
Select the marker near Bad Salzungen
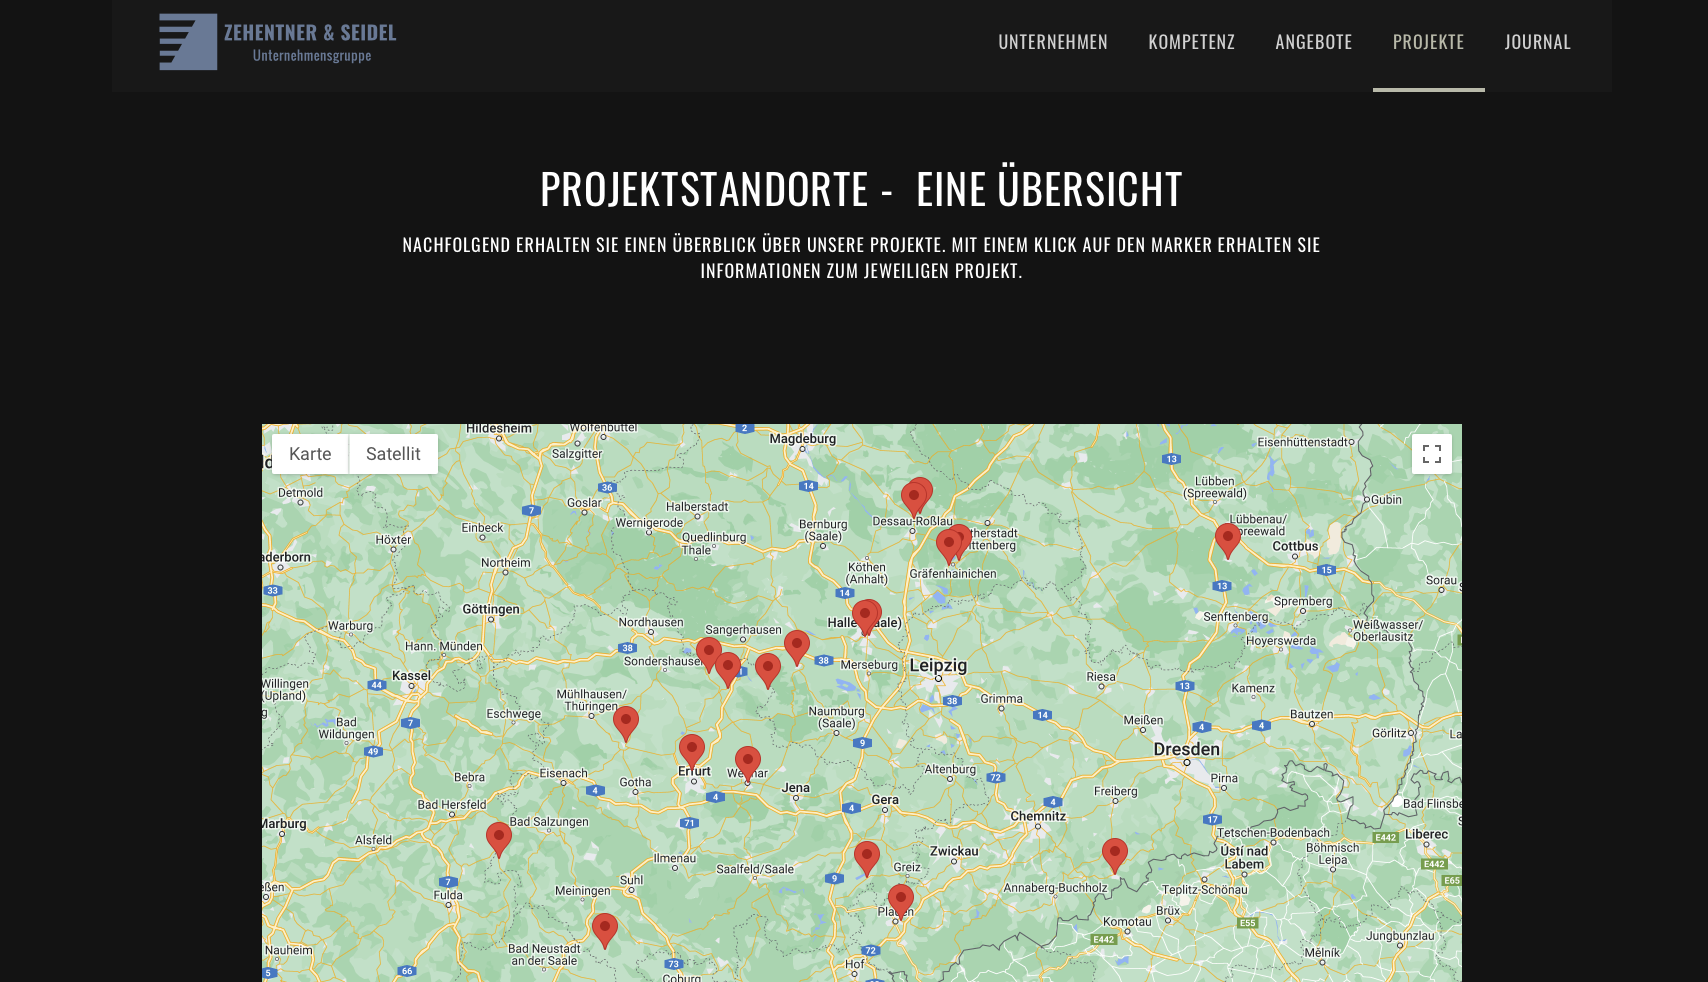pyautogui.click(x=498, y=837)
